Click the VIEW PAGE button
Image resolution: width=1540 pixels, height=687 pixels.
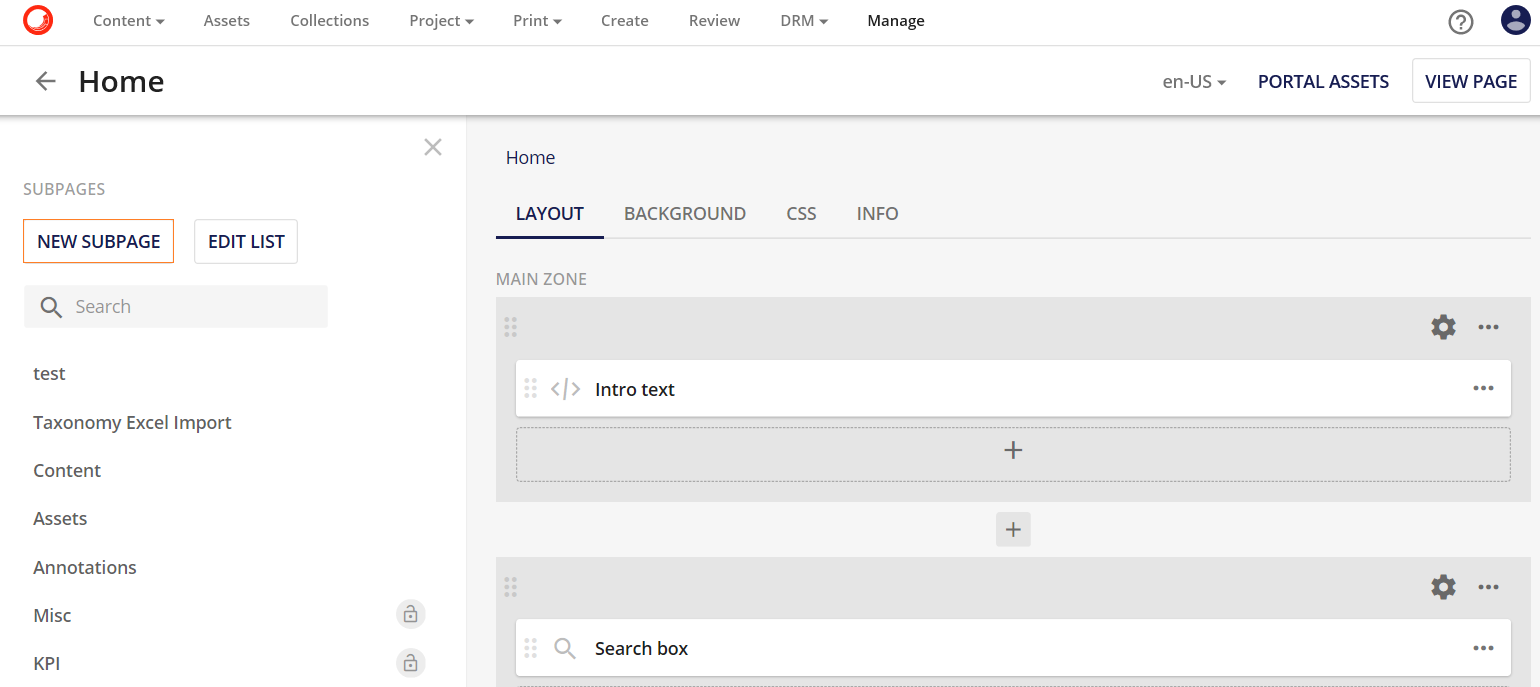pyautogui.click(x=1471, y=81)
